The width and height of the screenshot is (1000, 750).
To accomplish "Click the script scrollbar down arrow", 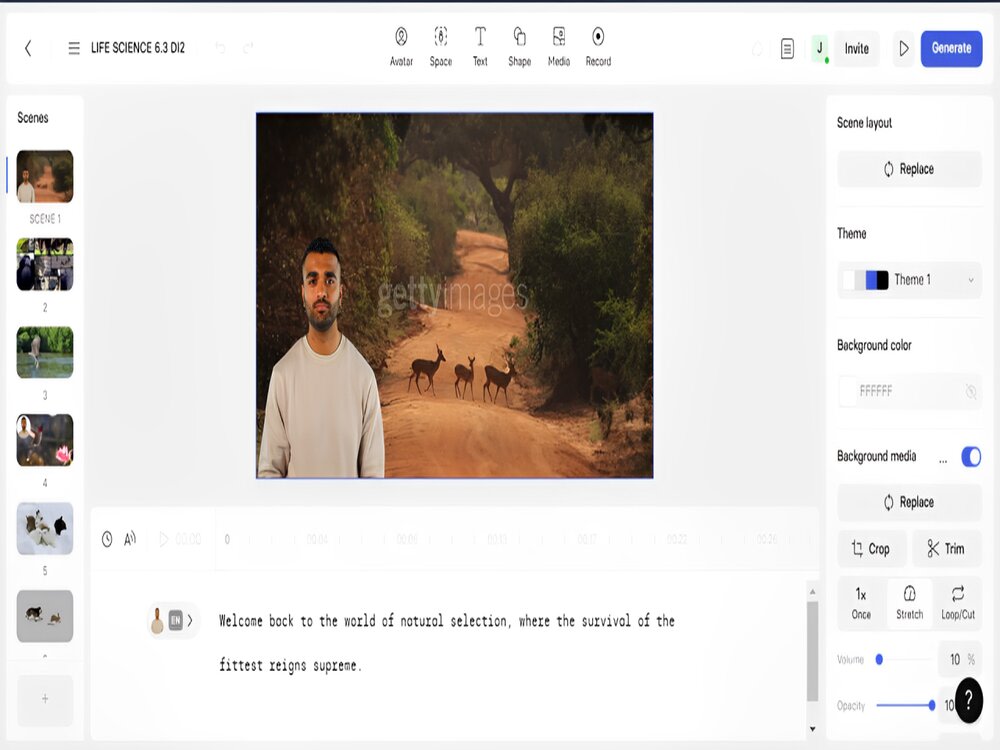I will tap(812, 729).
